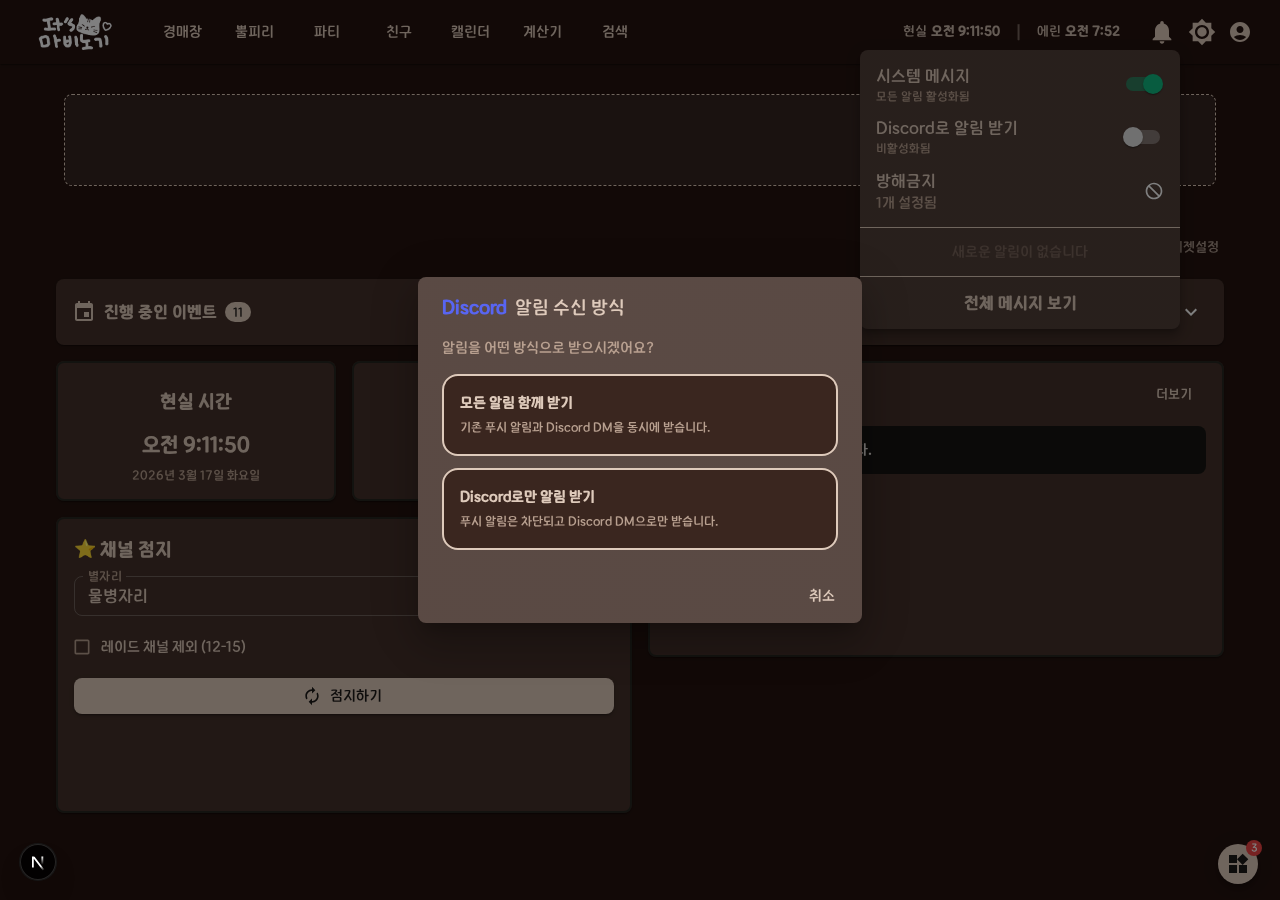Open the widgets button with badge 3
The height and width of the screenshot is (900, 1280).
coord(1238,864)
